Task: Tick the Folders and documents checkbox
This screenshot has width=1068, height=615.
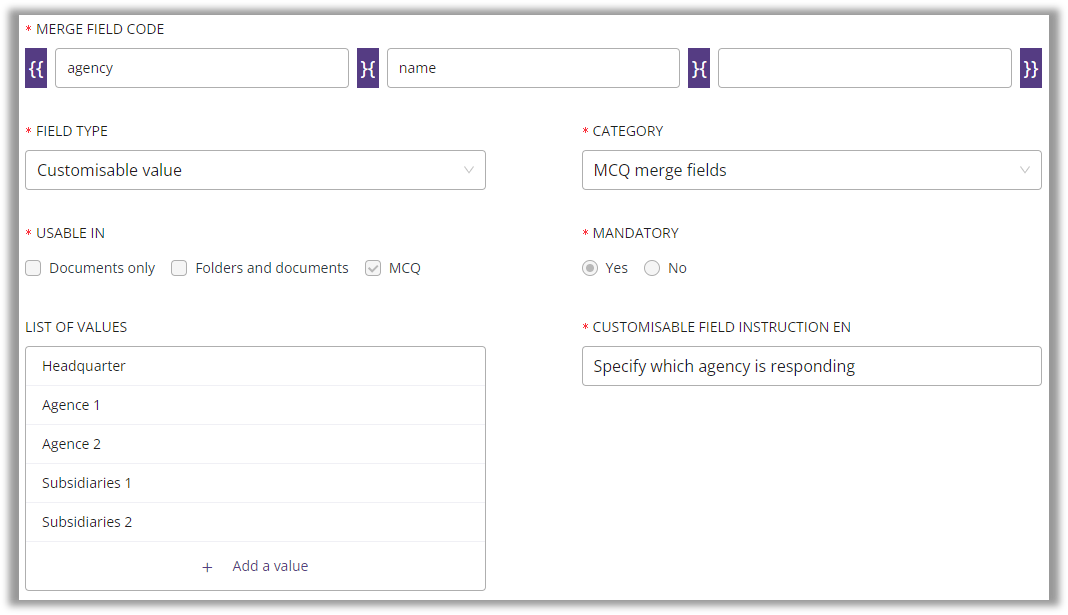Action: coord(179,268)
